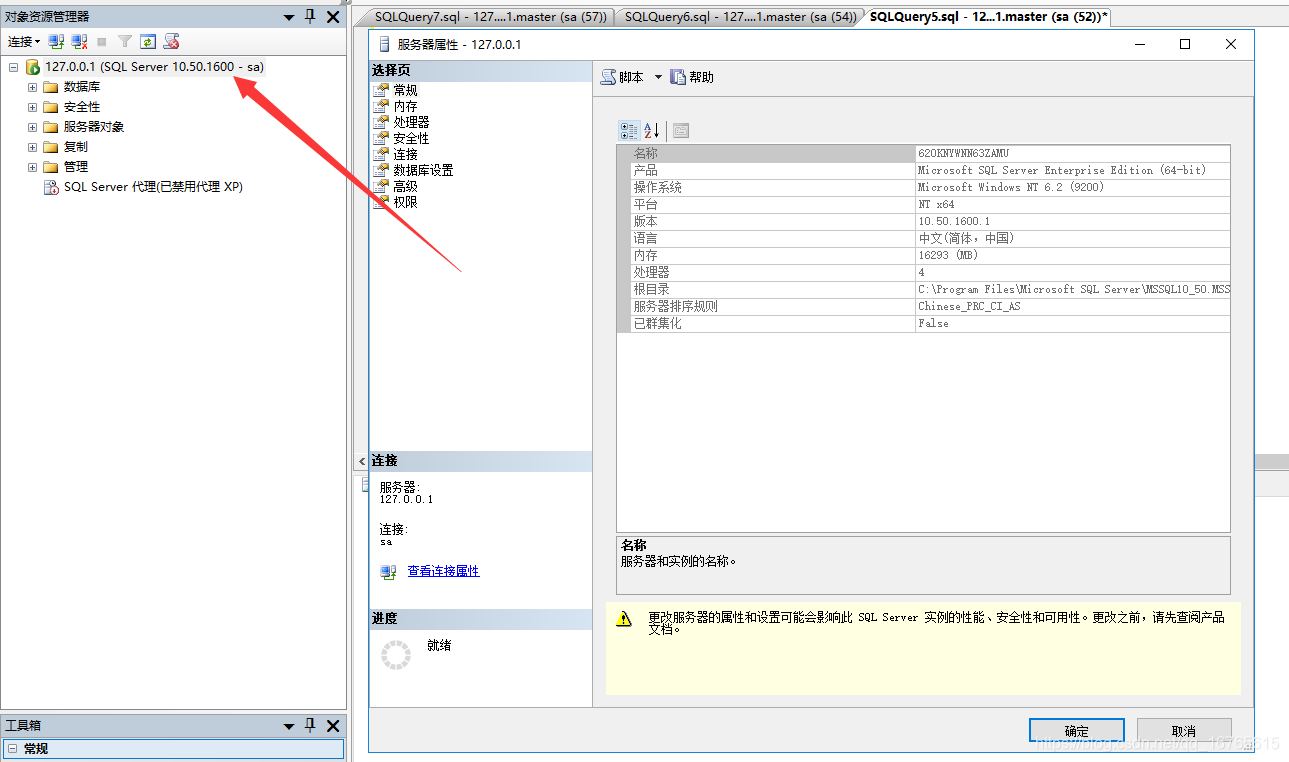Open the 查看连接属性 link

443,572
